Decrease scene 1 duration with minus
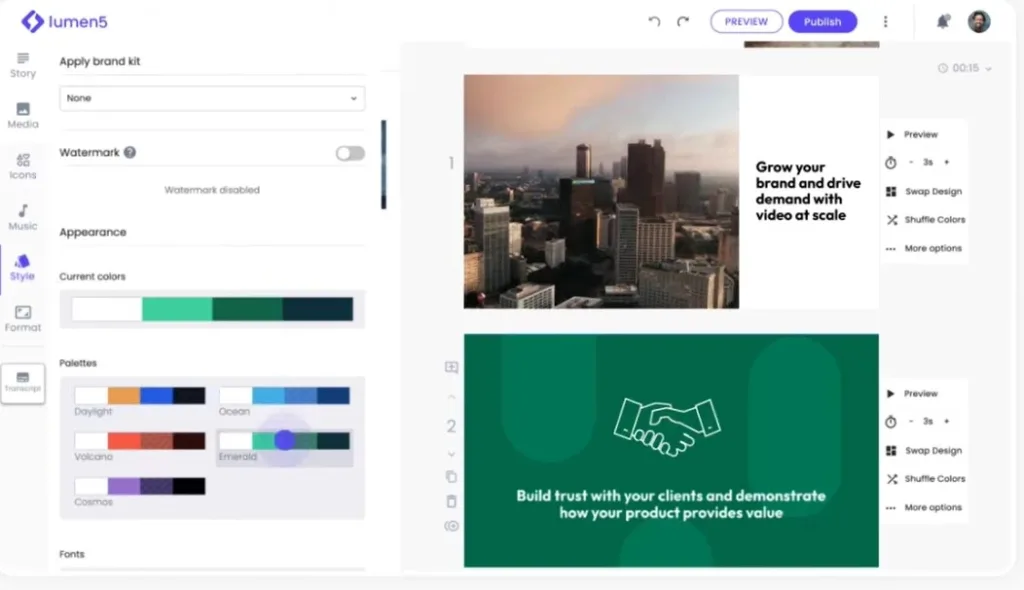The width and height of the screenshot is (1024, 590). pos(911,162)
